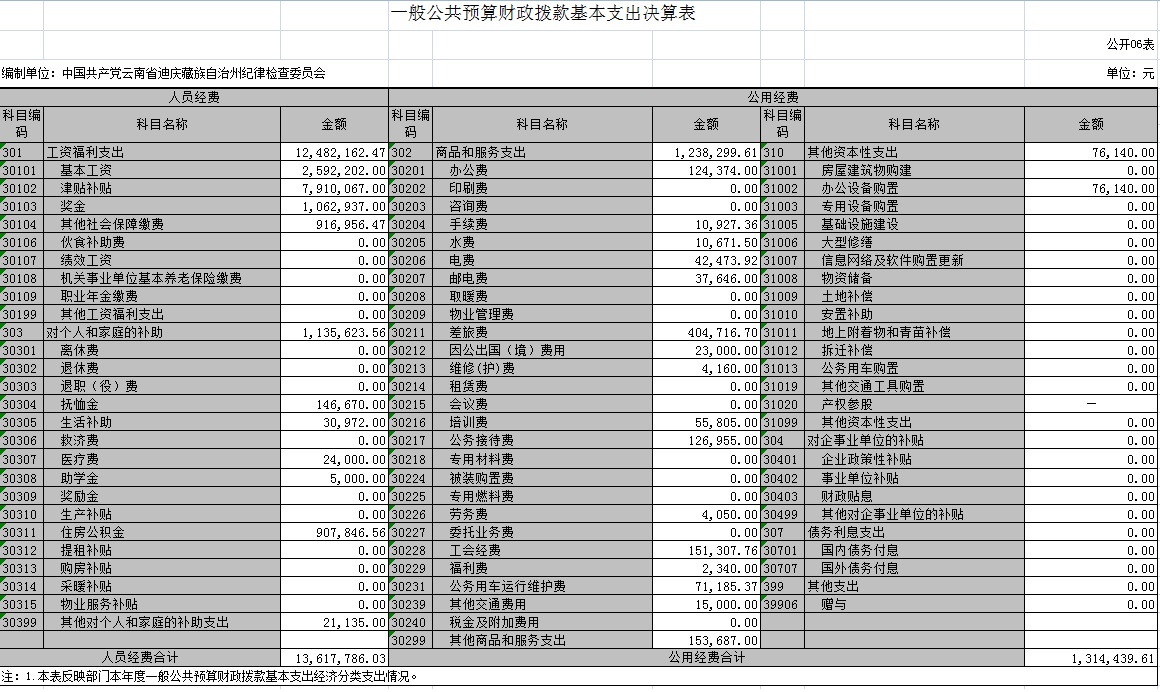1160x692 pixels.
Task: Select the 工资福利支出 cell
Action: 162,152
